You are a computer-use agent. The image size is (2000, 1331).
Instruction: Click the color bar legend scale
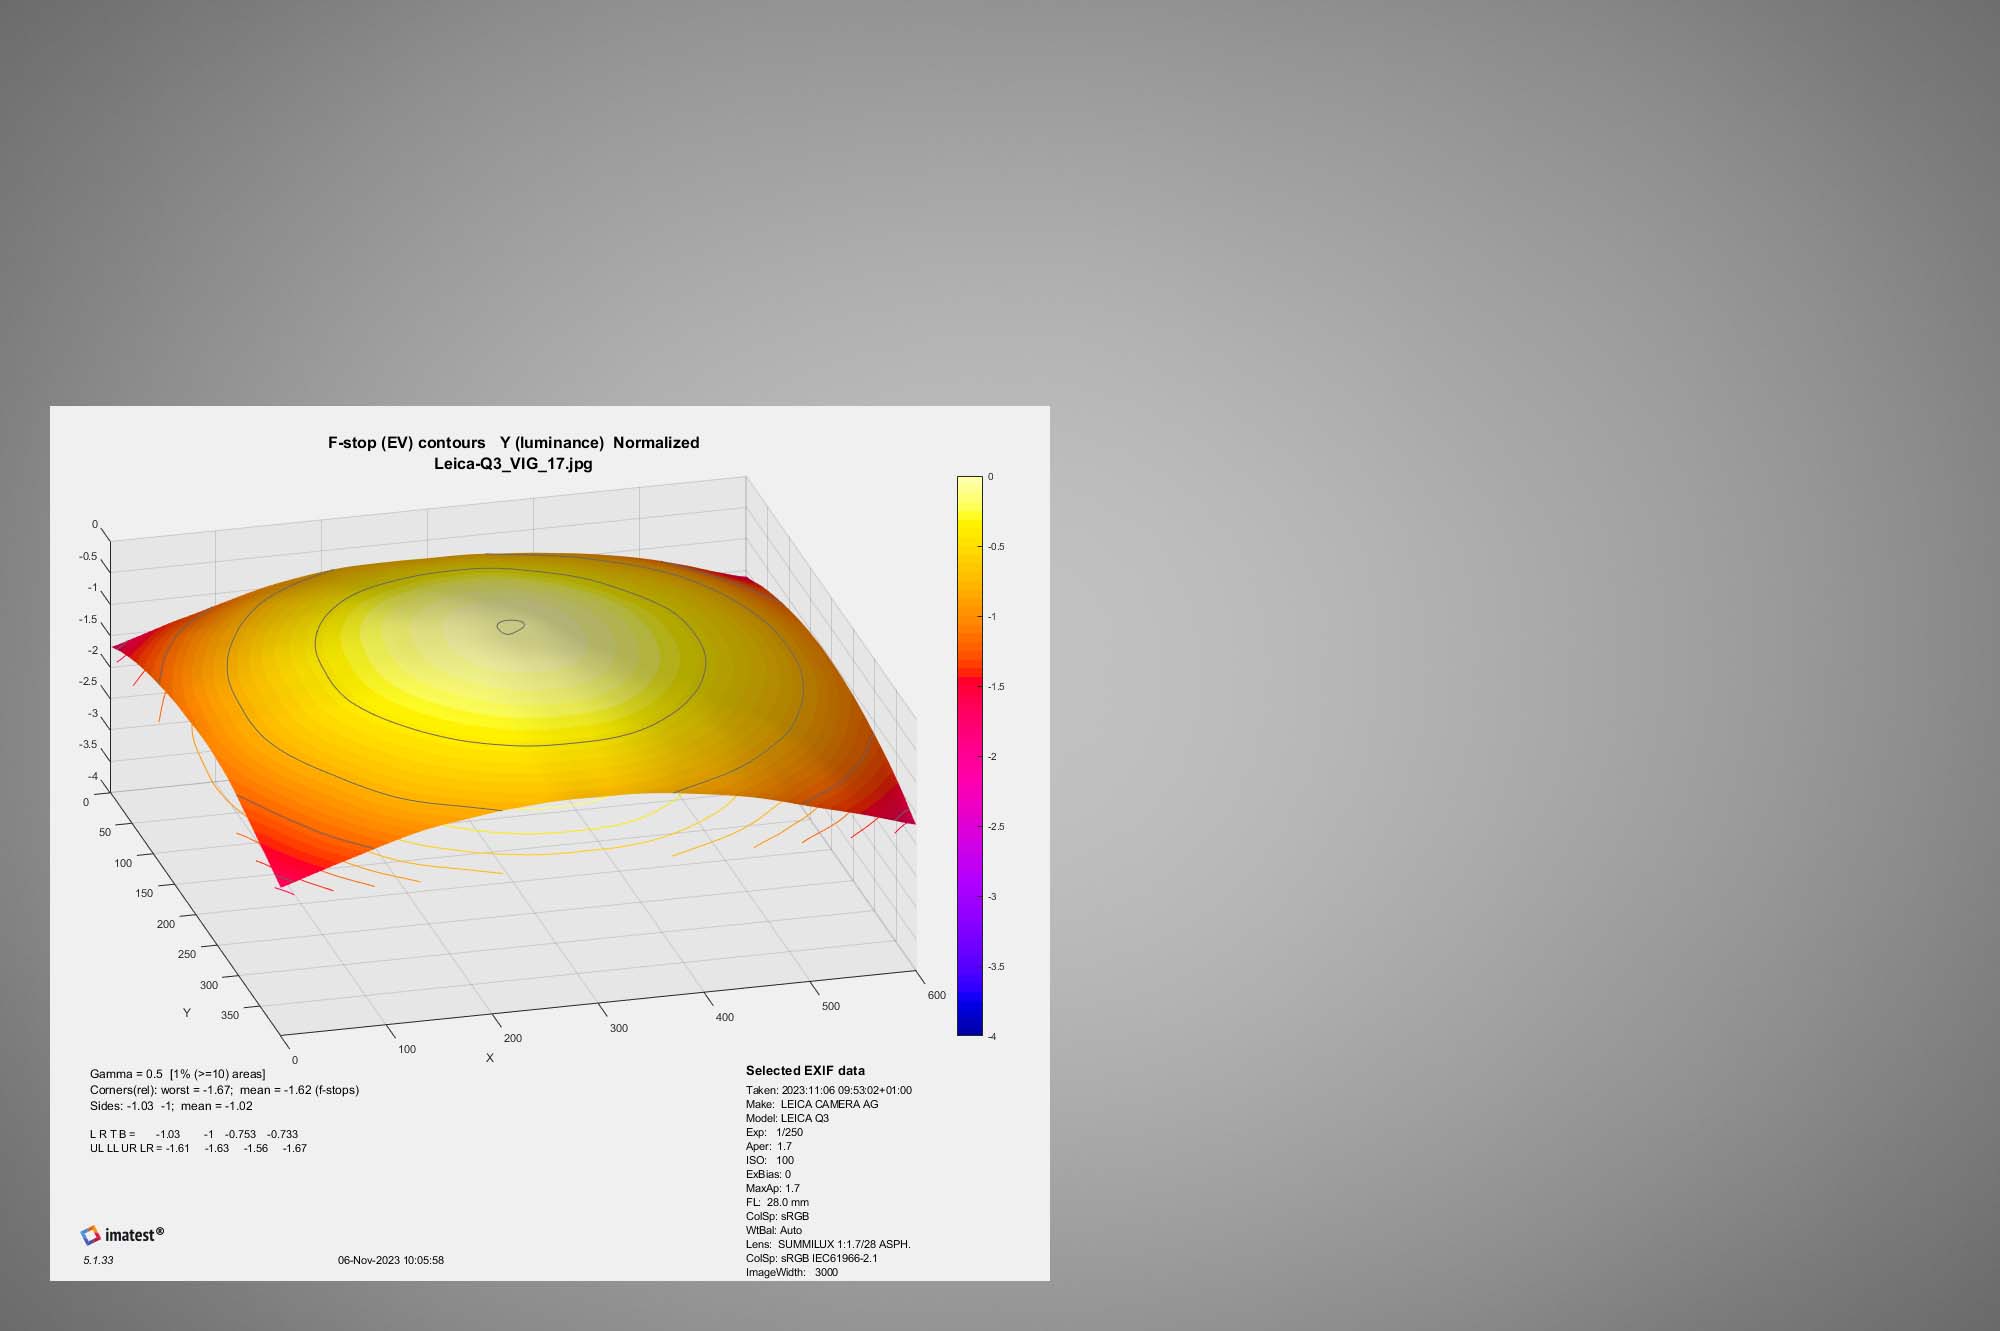(x=969, y=756)
